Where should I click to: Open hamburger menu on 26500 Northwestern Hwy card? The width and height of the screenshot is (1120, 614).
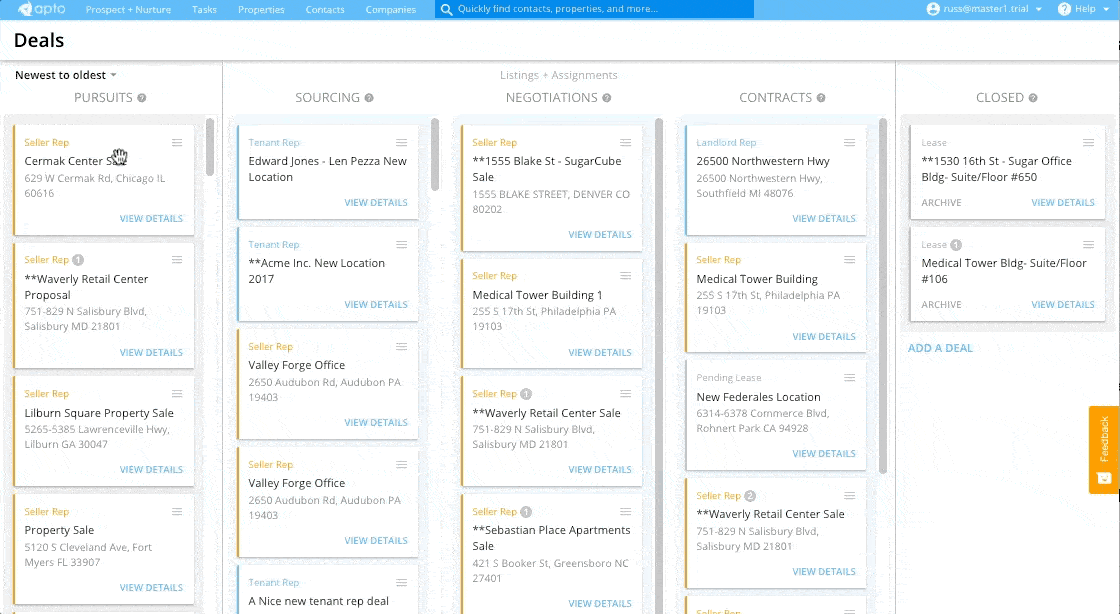(x=849, y=143)
